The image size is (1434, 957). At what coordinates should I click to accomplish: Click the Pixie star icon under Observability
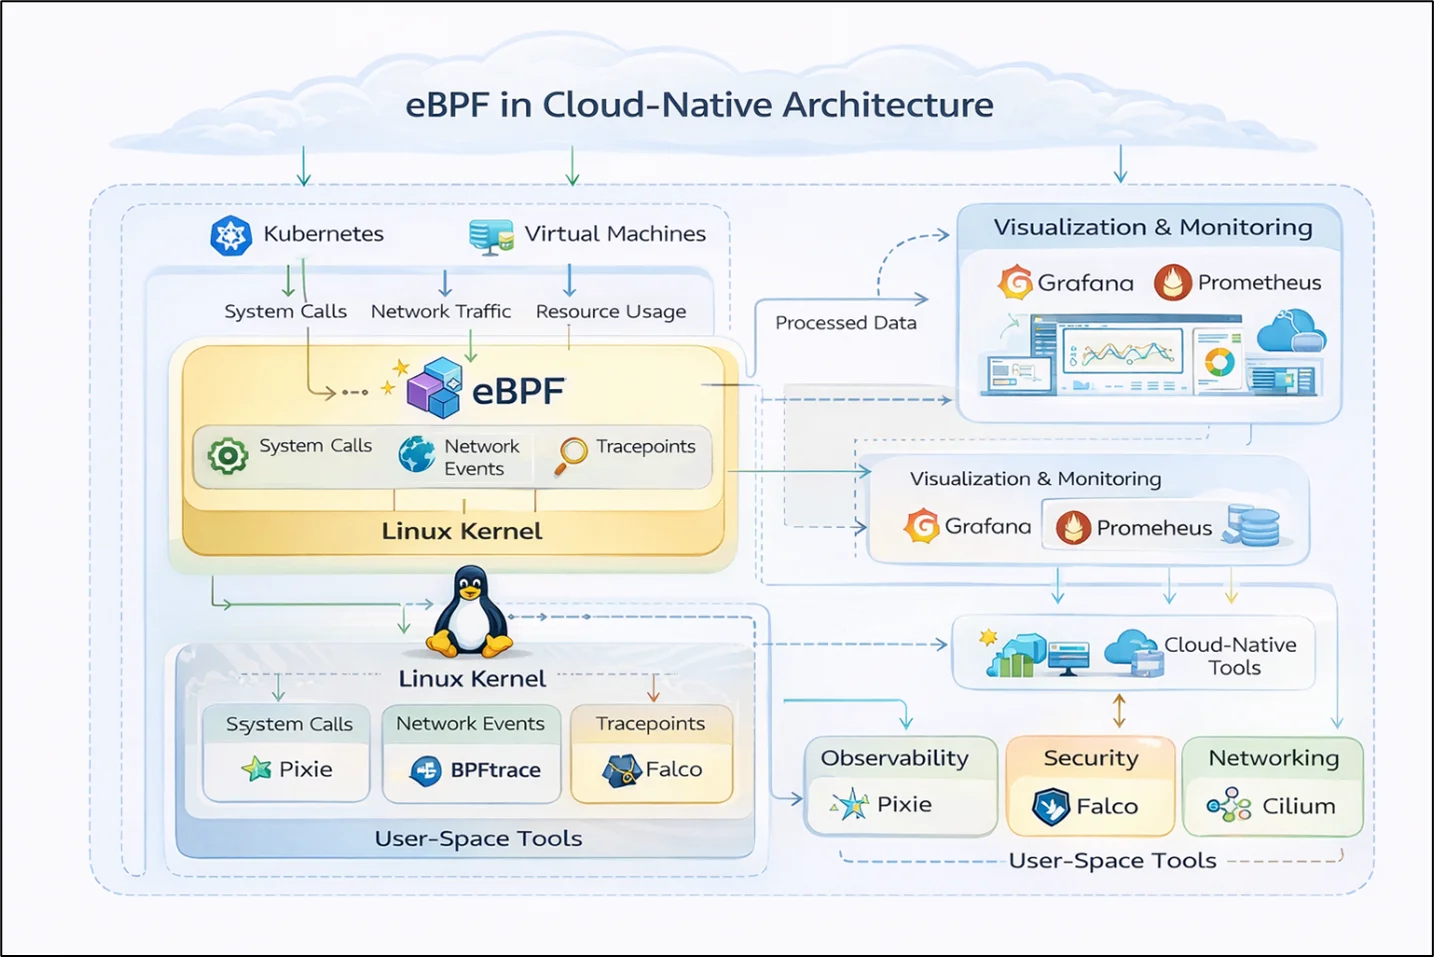point(852,804)
